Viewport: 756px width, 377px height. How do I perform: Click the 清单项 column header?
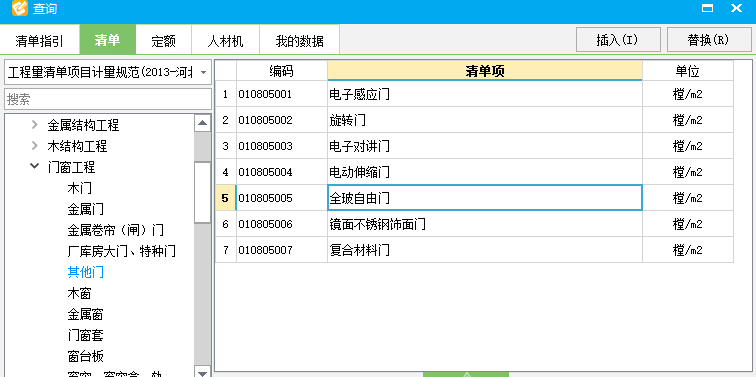(x=485, y=71)
